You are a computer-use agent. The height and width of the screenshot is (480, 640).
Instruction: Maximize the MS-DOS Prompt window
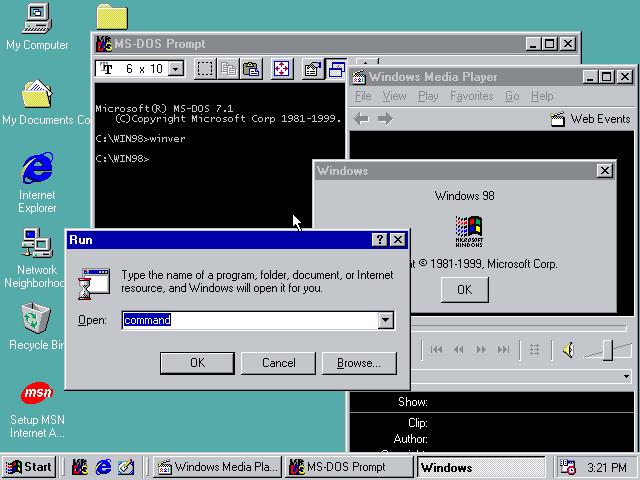[x=549, y=44]
